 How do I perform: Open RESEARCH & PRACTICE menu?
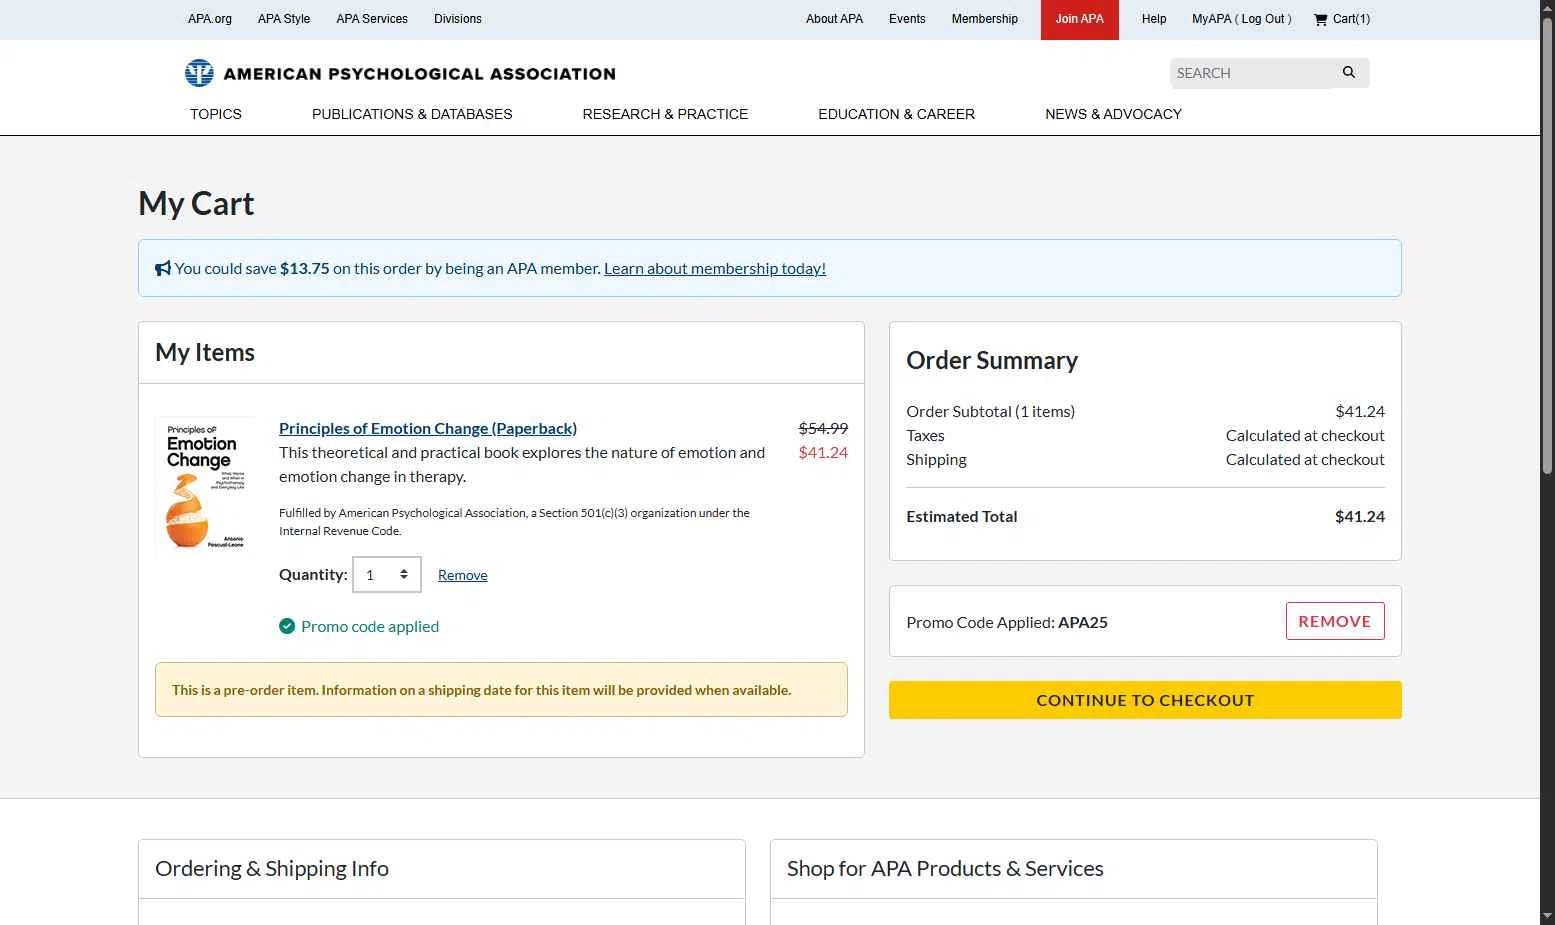coord(665,114)
